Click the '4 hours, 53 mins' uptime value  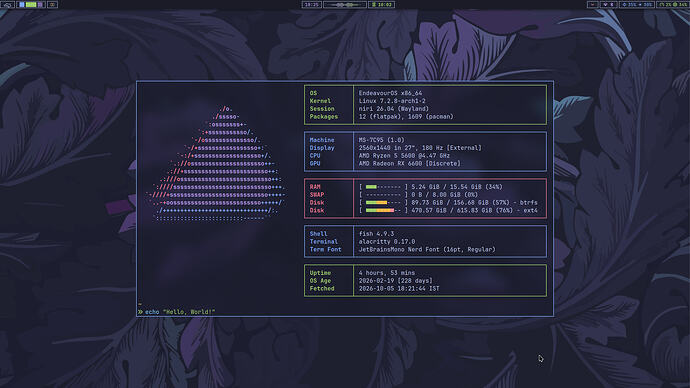386,273
